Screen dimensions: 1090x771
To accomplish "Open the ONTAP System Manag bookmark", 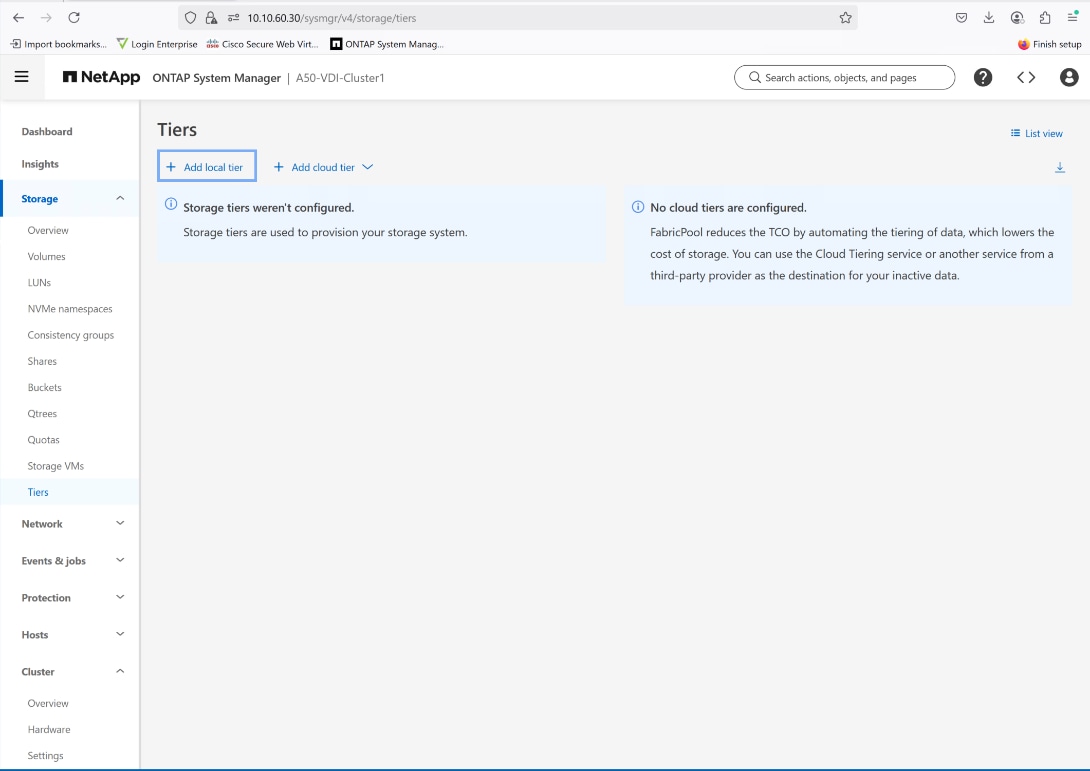I will click(x=387, y=44).
